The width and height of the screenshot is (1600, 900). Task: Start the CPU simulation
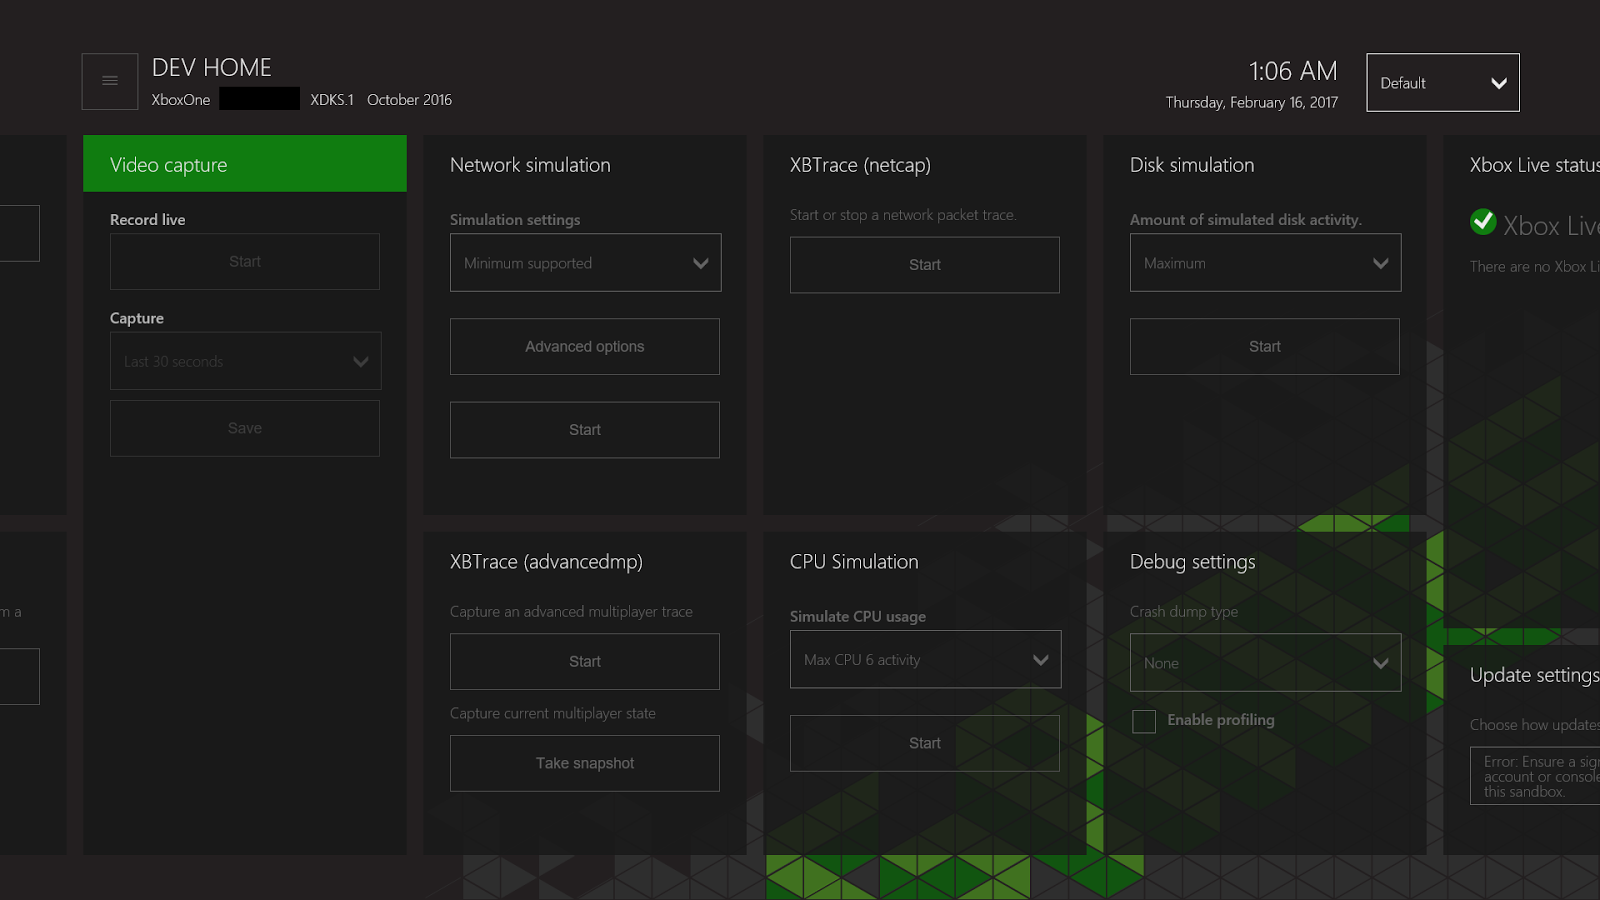924,743
